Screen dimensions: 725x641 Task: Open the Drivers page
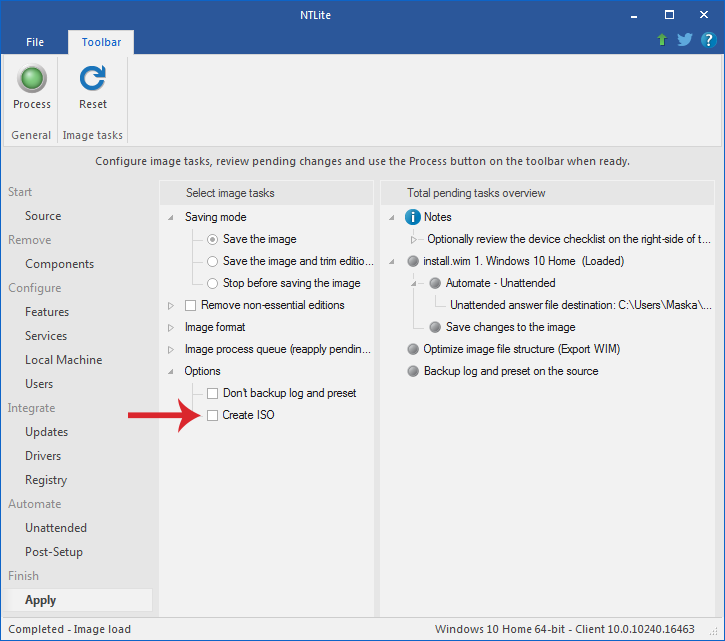click(x=43, y=456)
